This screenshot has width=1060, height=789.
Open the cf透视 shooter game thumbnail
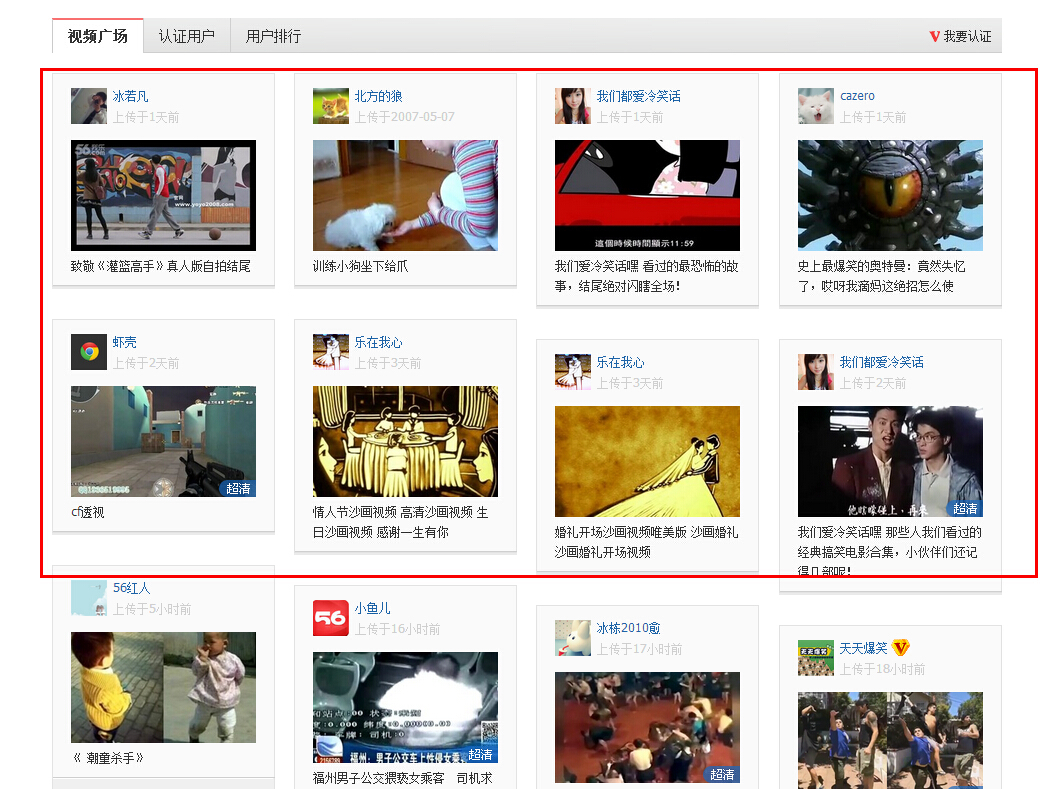[x=163, y=441]
